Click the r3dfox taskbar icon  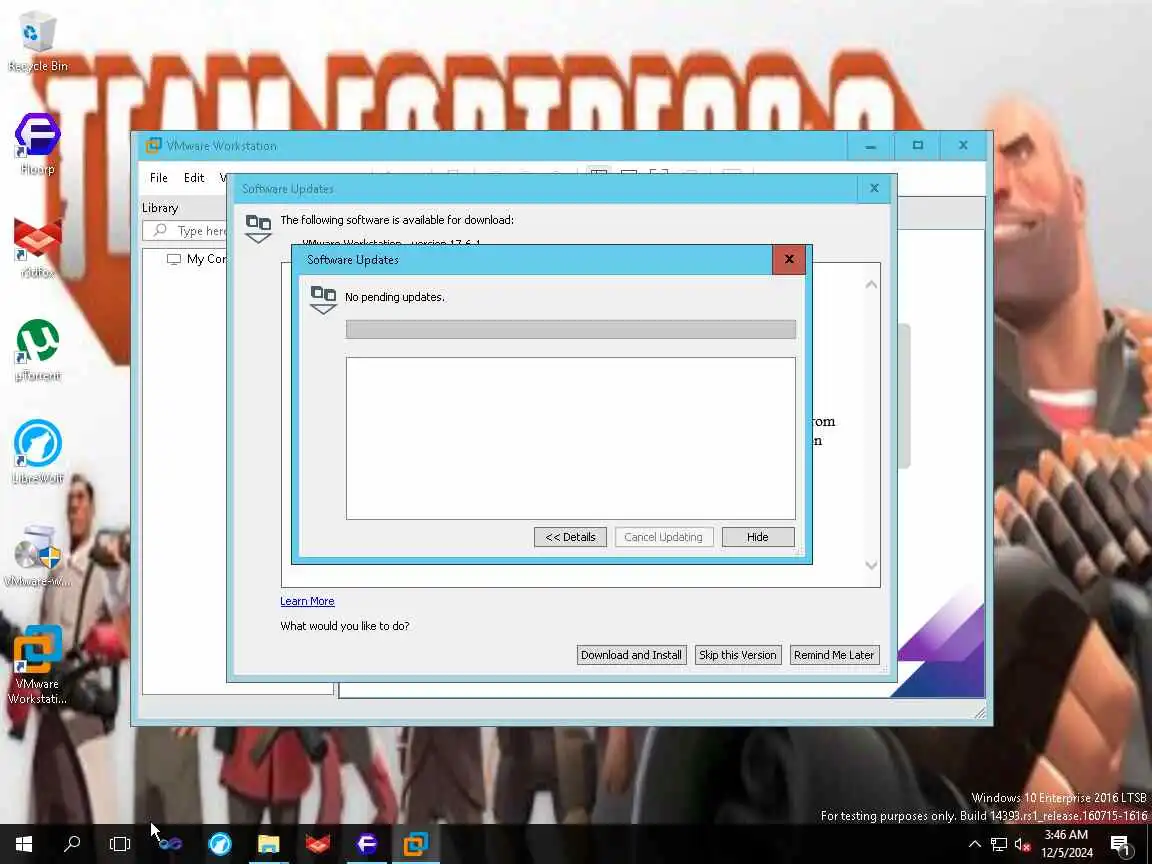pos(317,843)
